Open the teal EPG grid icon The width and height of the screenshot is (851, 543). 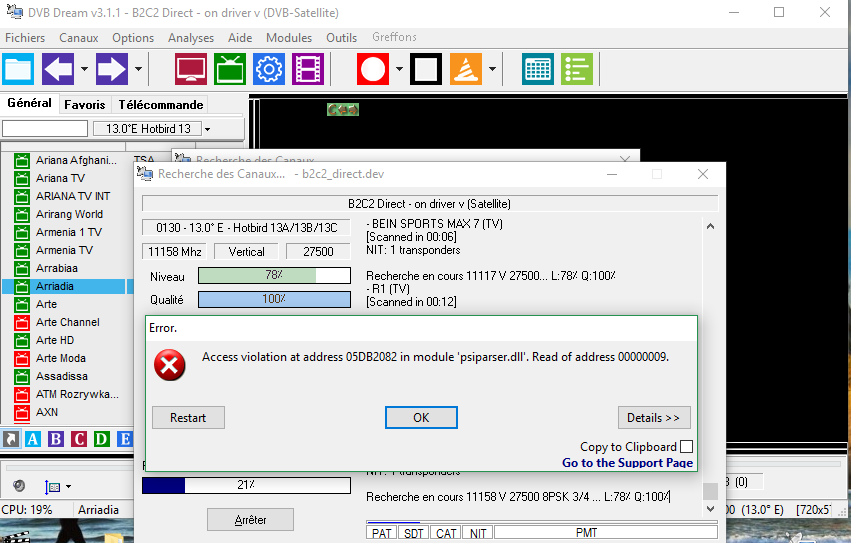[538, 69]
